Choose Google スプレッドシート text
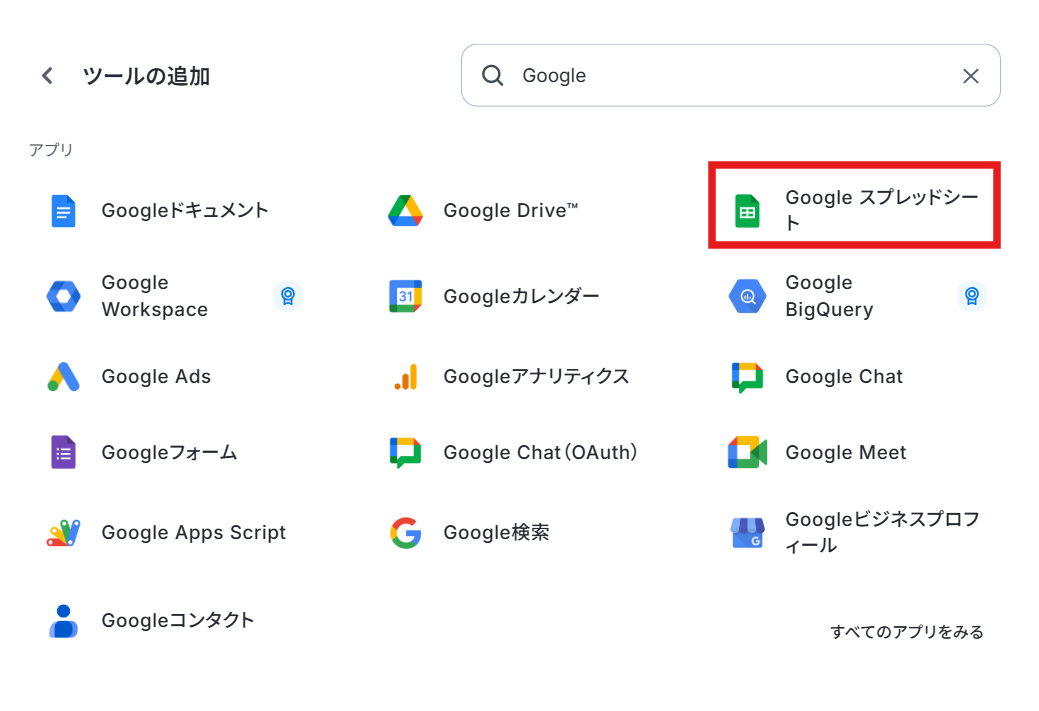The height and width of the screenshot is (711, 1039). [x=881, y=210]
